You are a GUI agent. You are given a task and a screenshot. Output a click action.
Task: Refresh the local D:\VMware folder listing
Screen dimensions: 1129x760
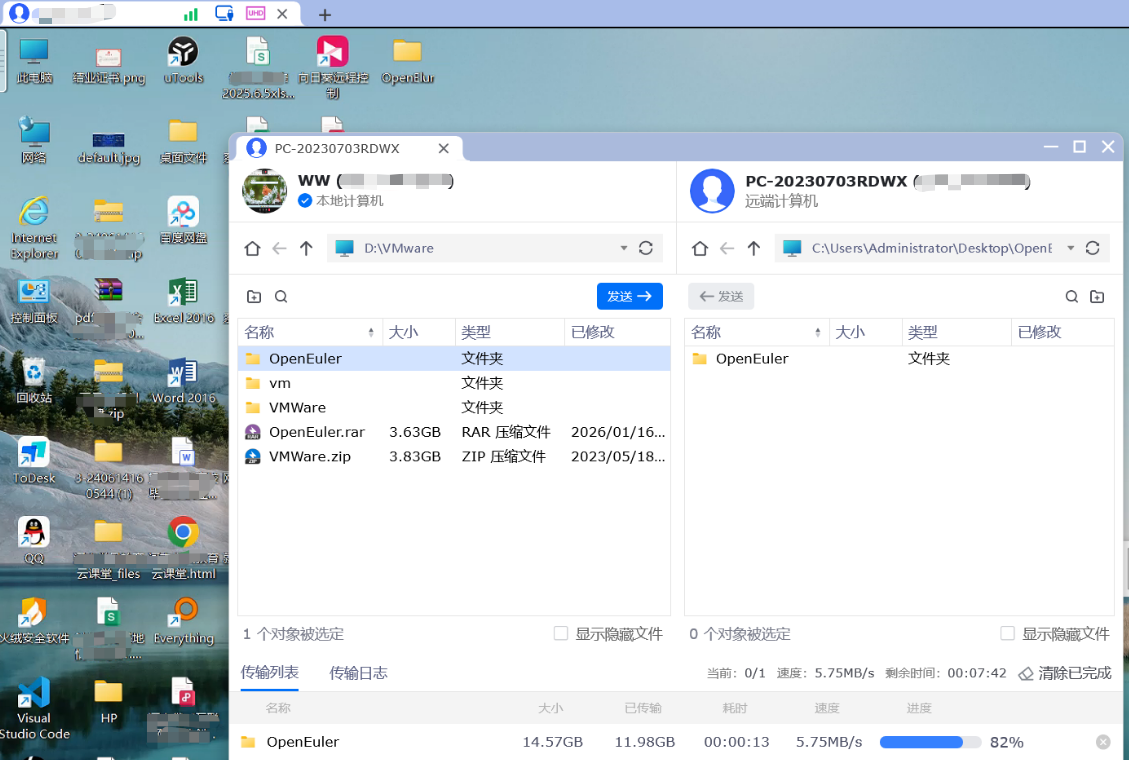[646, 248]
